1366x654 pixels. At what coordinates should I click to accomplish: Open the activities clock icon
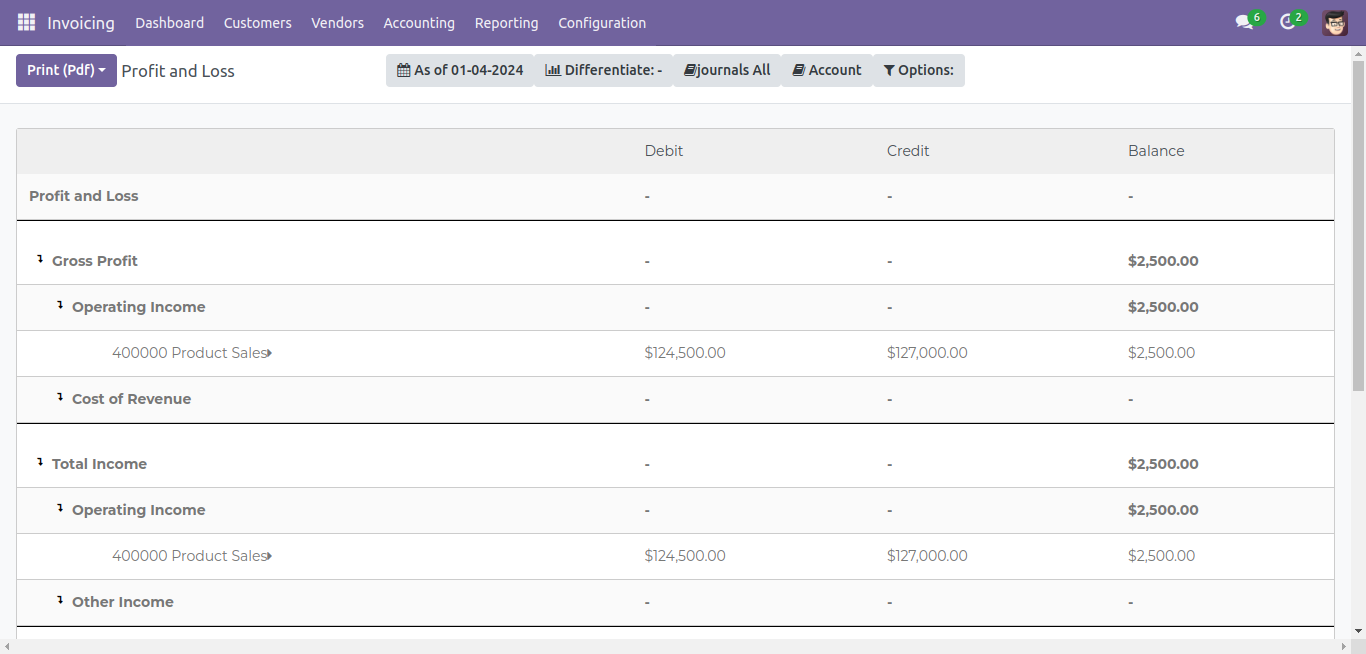click(1288, 22)
